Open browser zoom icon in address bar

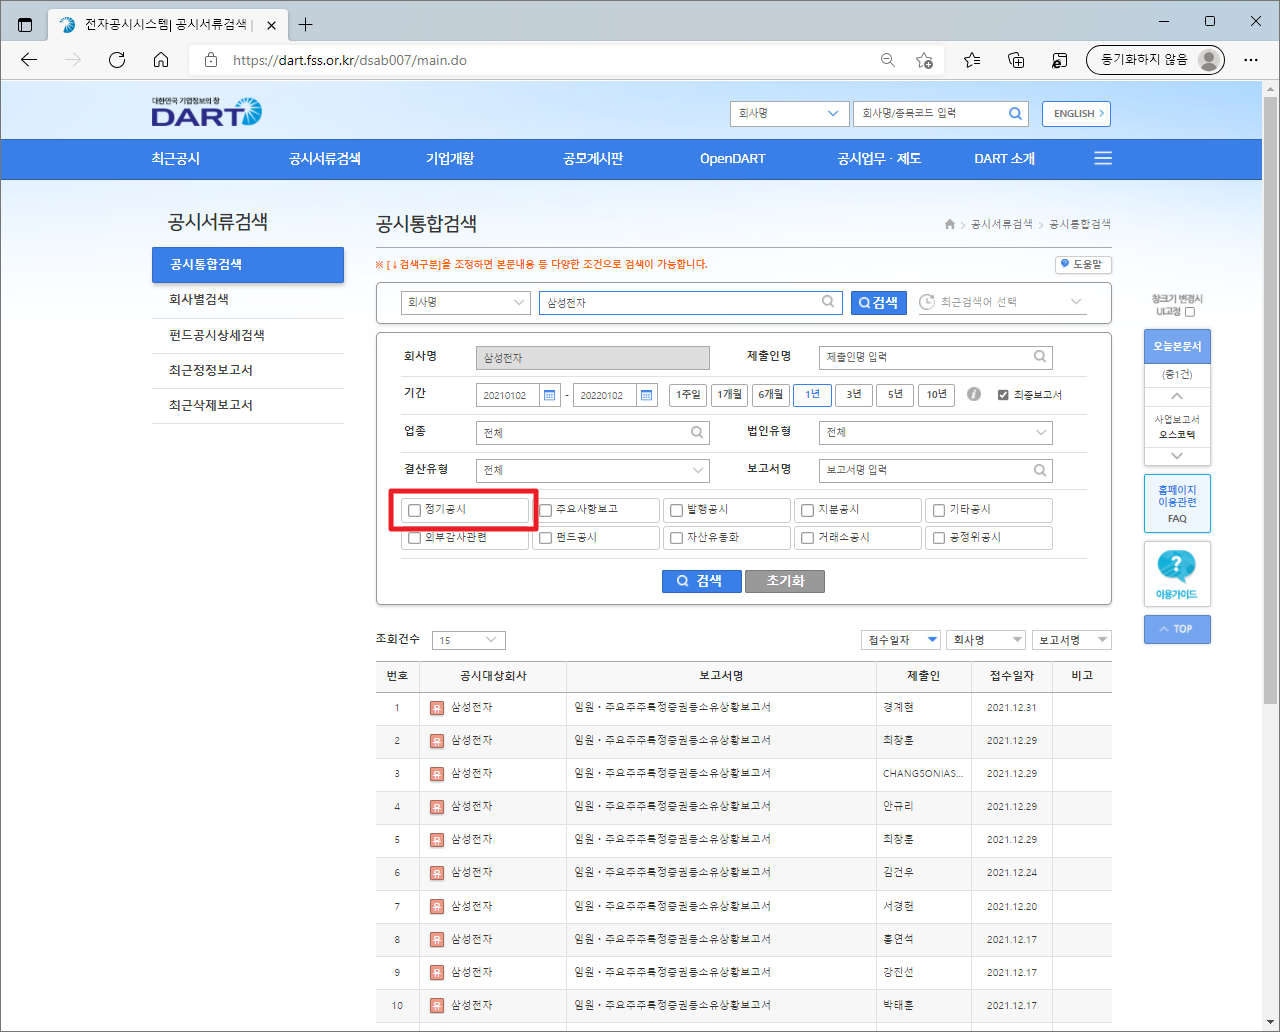[x=888, y=60]
